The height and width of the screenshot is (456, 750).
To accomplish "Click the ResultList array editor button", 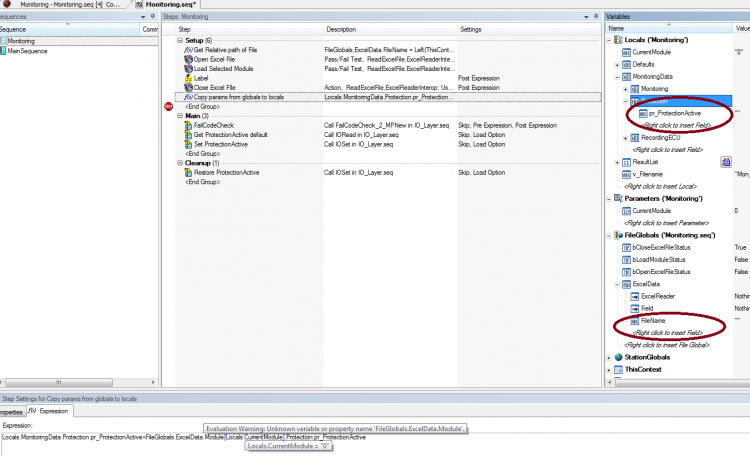I will pyautogui.click(x=726, y=162).
